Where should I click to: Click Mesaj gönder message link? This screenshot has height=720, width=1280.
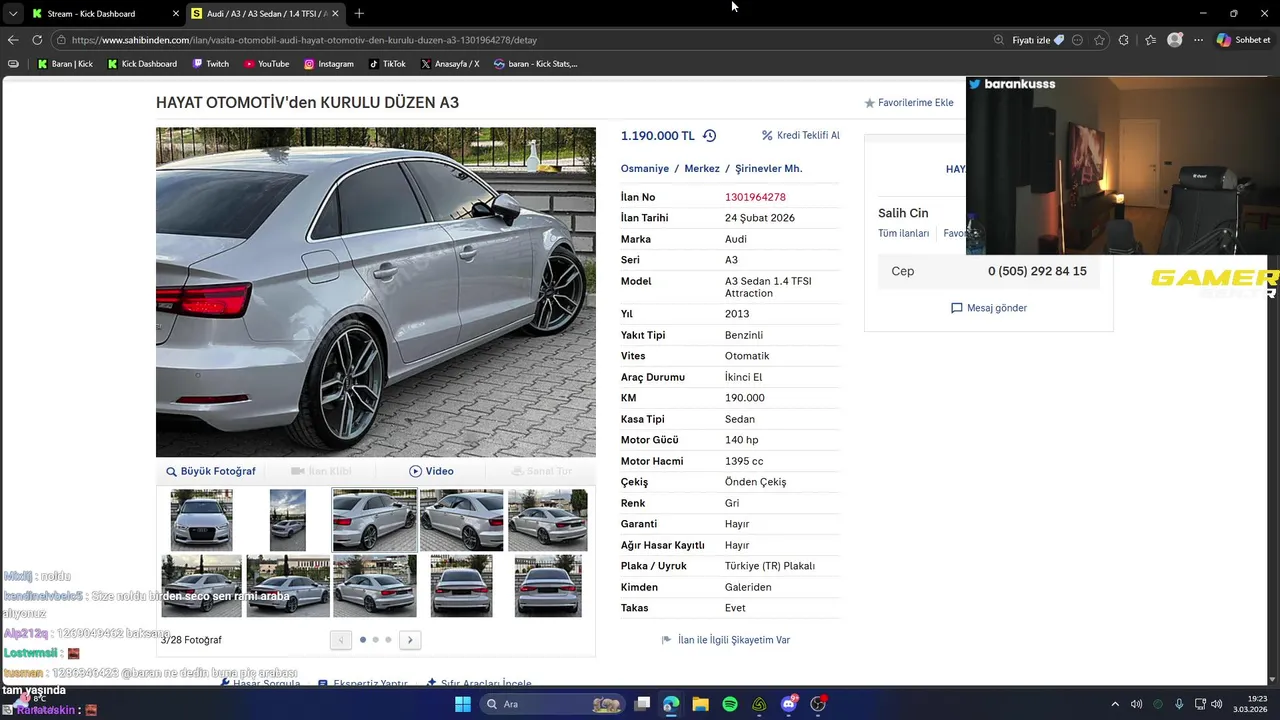(x=989, y=308)
